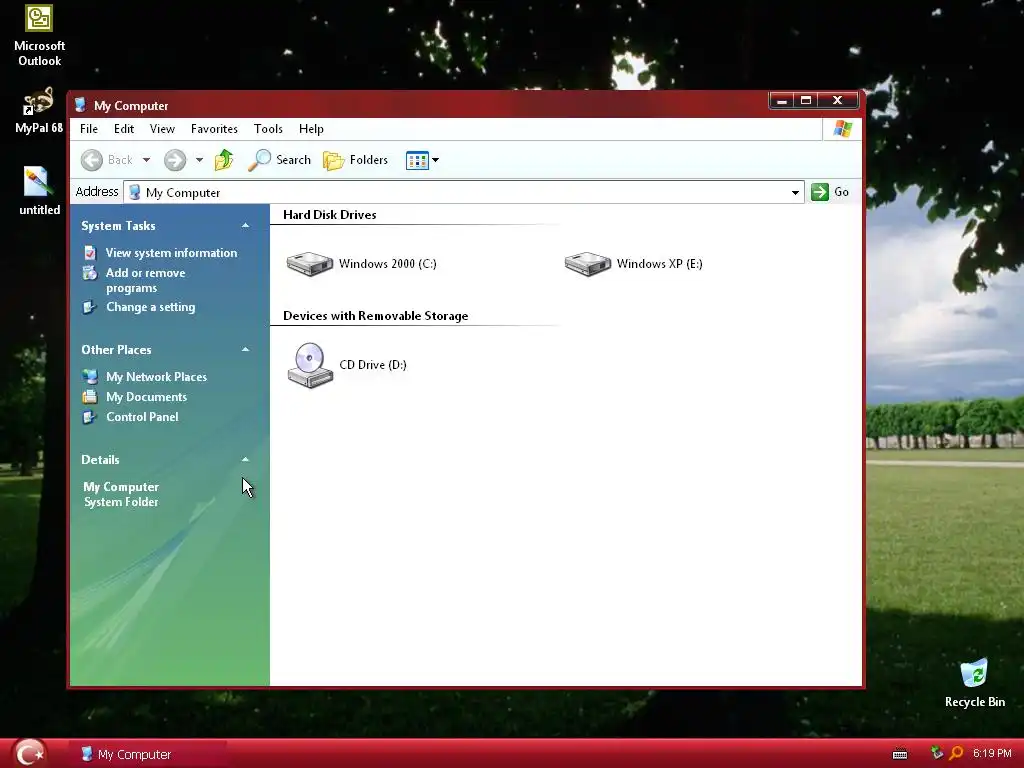Viewport: 1024px width, 768px height.
Task: Click My Computer title bar icon
Action: coord(80,105)
